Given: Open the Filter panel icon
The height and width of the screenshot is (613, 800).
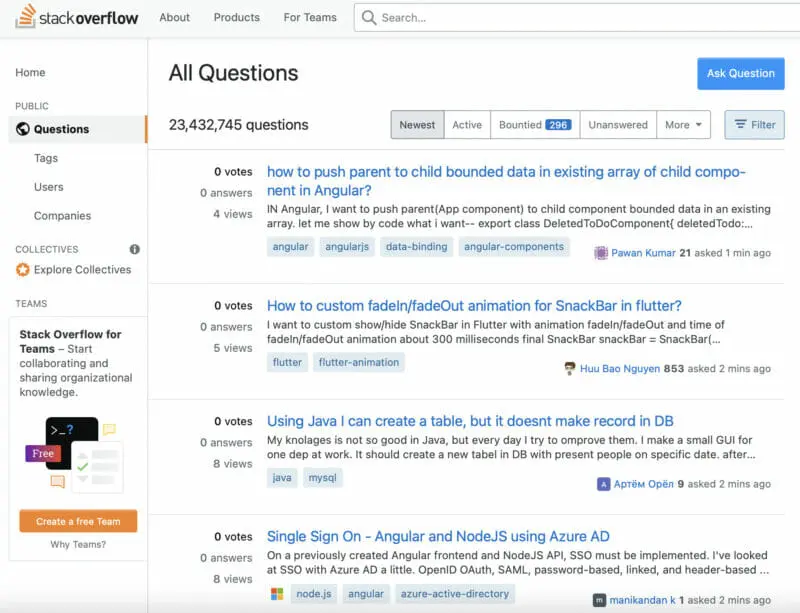Looking at the screenshot, I should 738,124.
